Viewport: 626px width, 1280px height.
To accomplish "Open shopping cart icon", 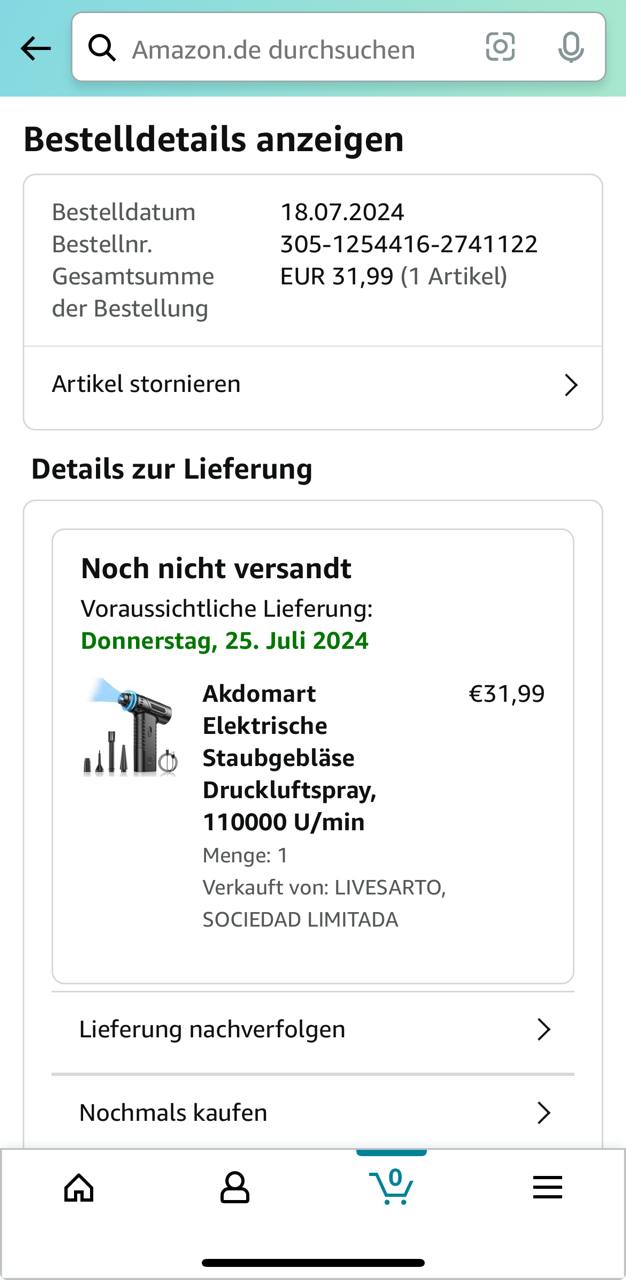I will tap(391, 1185).
